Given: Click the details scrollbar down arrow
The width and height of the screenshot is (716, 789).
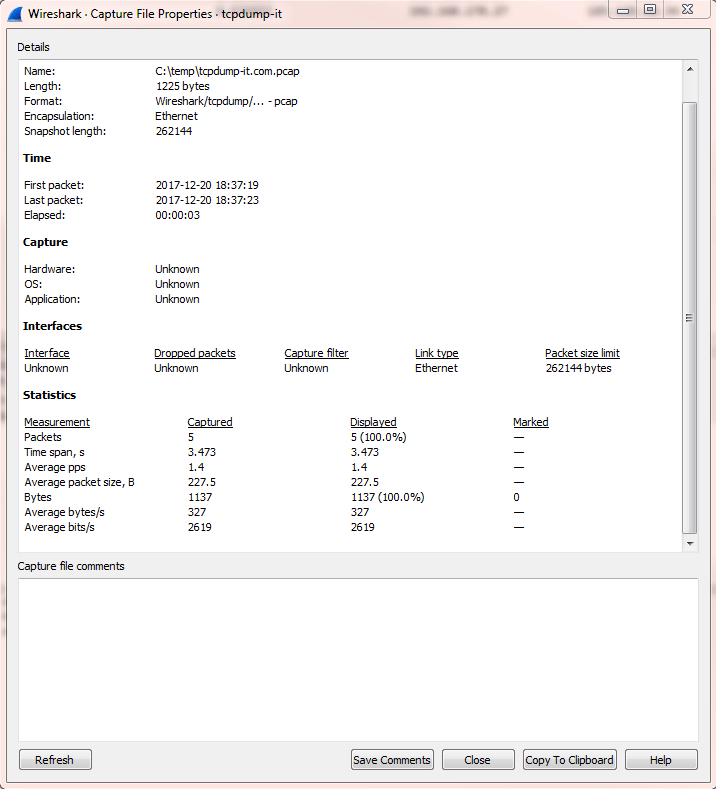Looking at the screenshot, I should click(x=690, y=542).
